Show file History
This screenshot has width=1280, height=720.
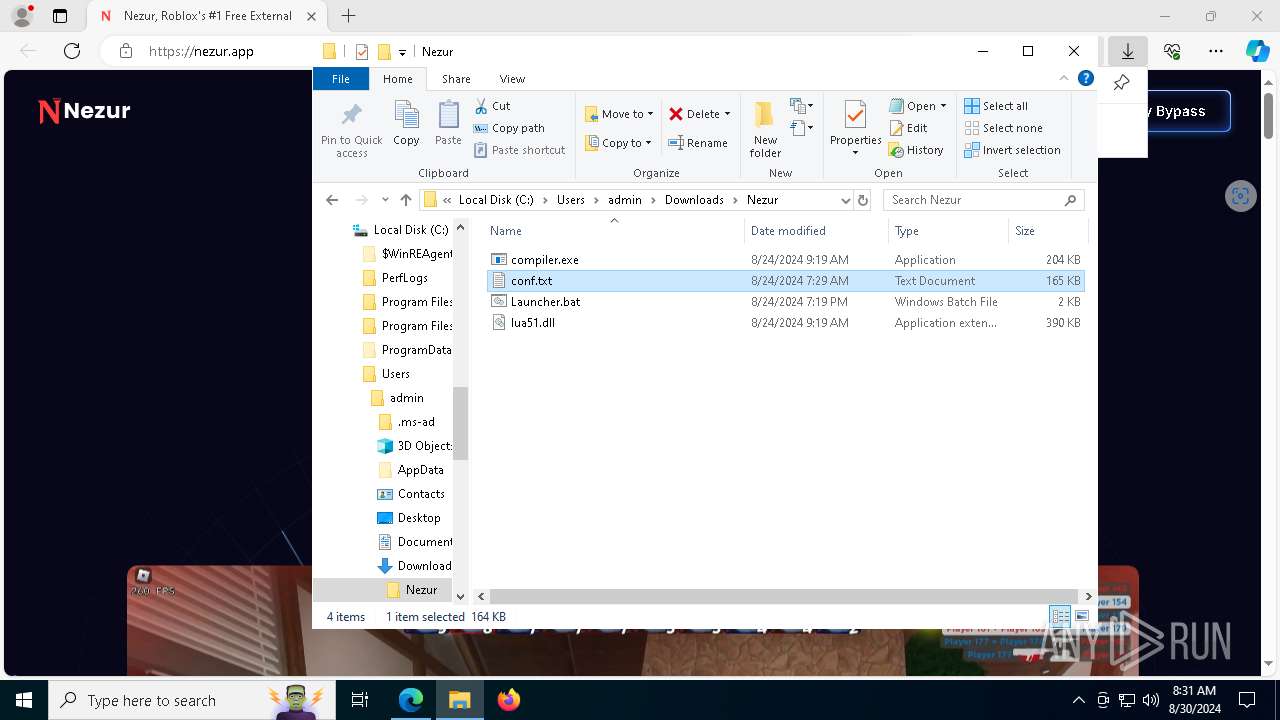pyautogui.click(x=916, y=150)
